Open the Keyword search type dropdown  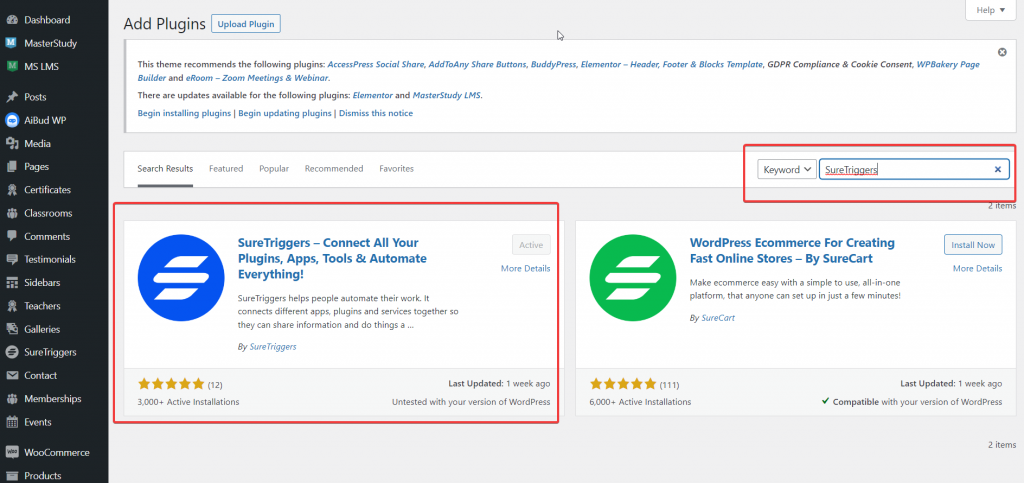click(787, 169)
